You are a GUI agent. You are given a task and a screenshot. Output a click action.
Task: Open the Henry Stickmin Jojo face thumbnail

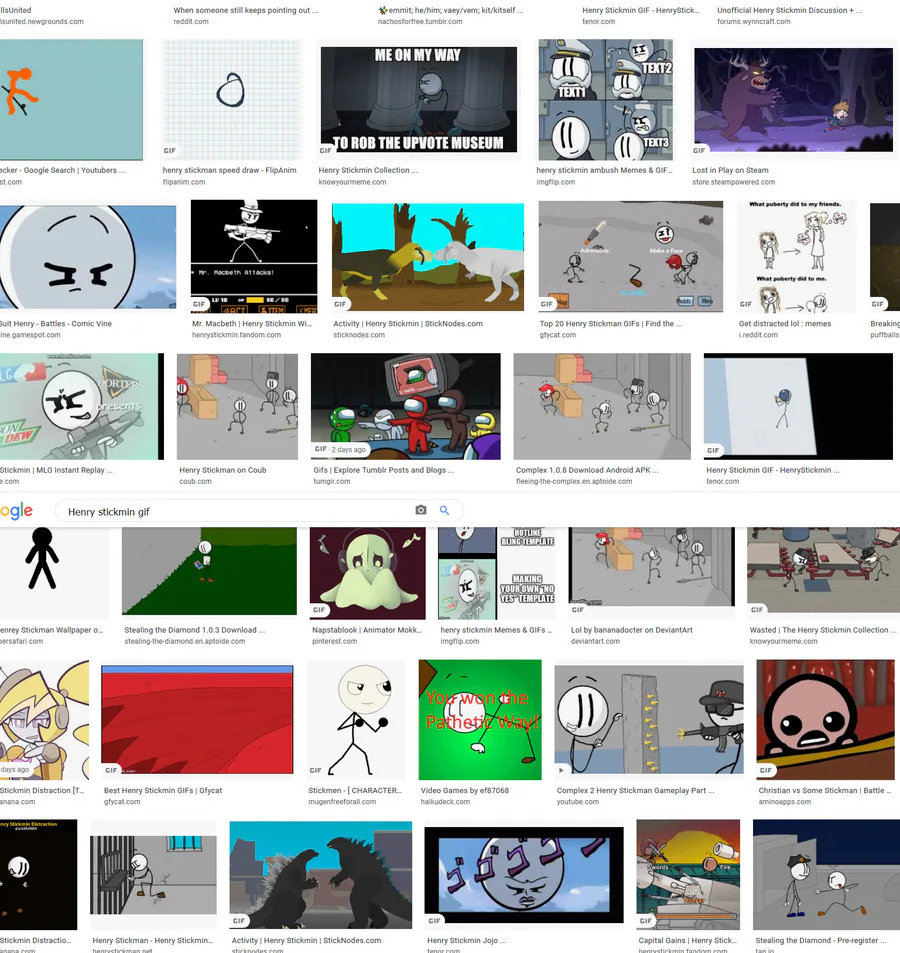pos(524,875)
